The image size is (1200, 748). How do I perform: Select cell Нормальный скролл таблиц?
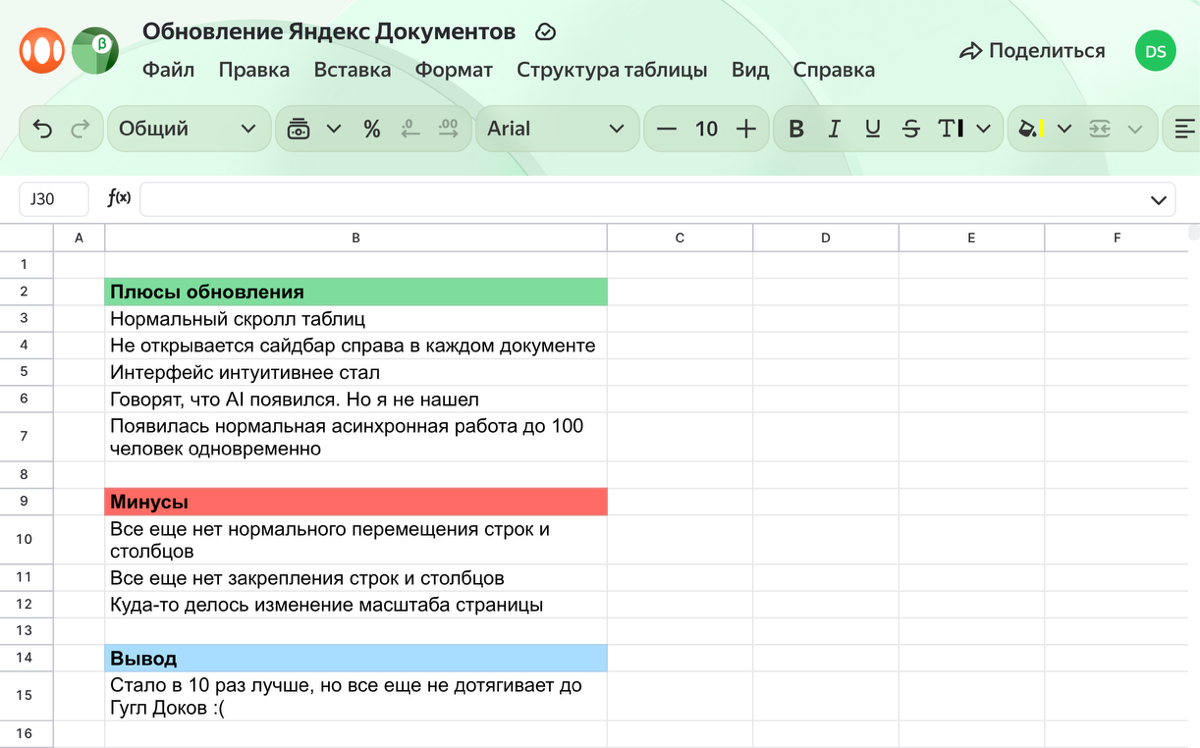click(356, 319)
